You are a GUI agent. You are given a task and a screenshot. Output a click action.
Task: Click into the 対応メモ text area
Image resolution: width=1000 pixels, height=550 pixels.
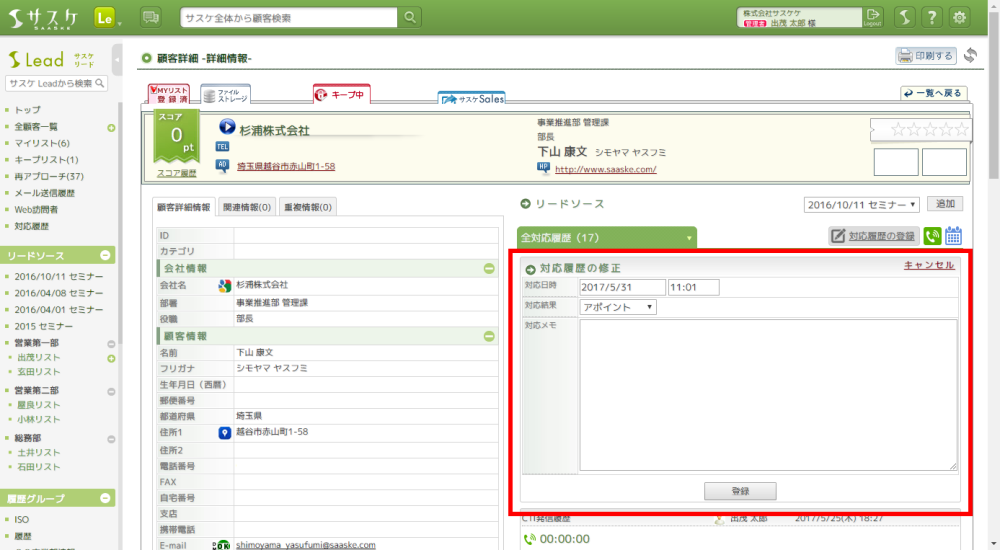(768, 394)
